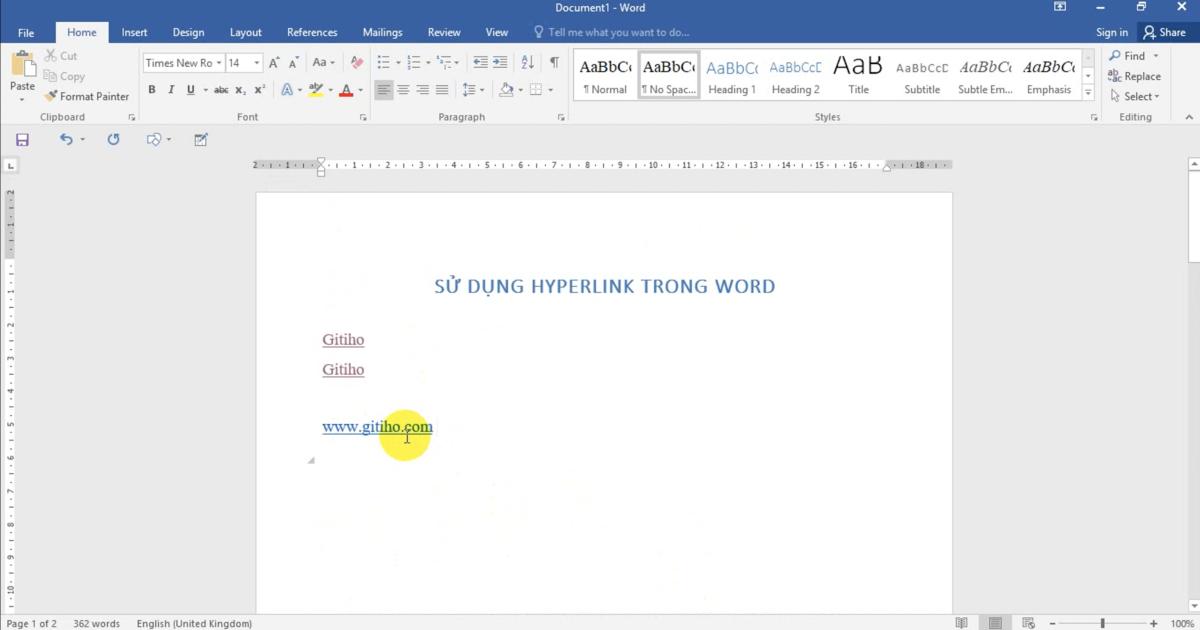Image resolution: width=1200 pixels, height=630 pixels.
Task: Click the Save icon on Quick Access Toolbar
Action: tap(22, 139)
